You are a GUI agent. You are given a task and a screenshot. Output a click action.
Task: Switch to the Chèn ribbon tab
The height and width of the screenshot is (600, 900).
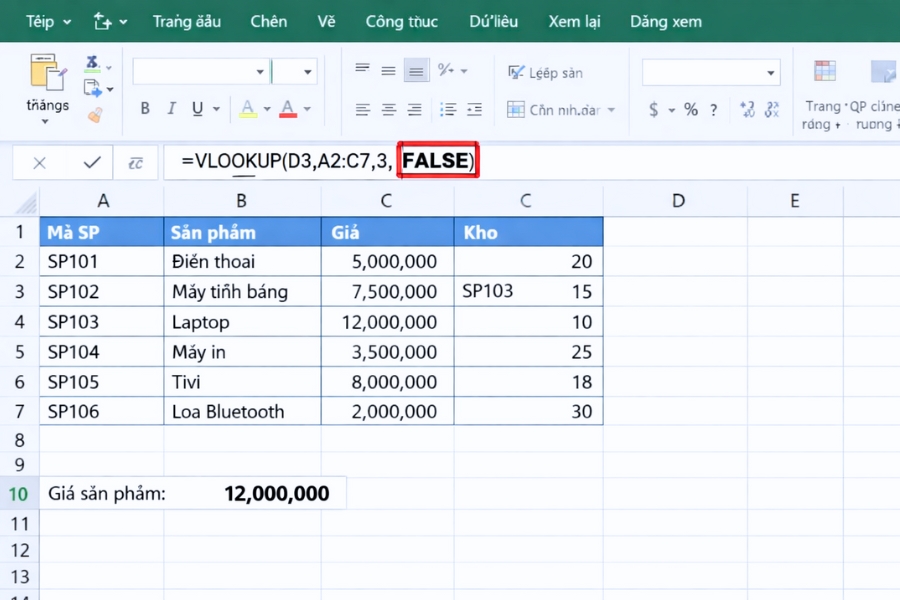(x=268, y=21)
